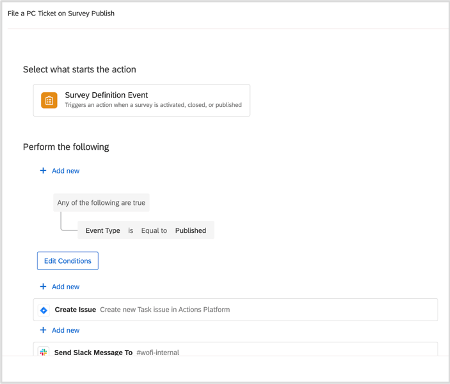Click Add new above the Slack message row

click(66, 331)
